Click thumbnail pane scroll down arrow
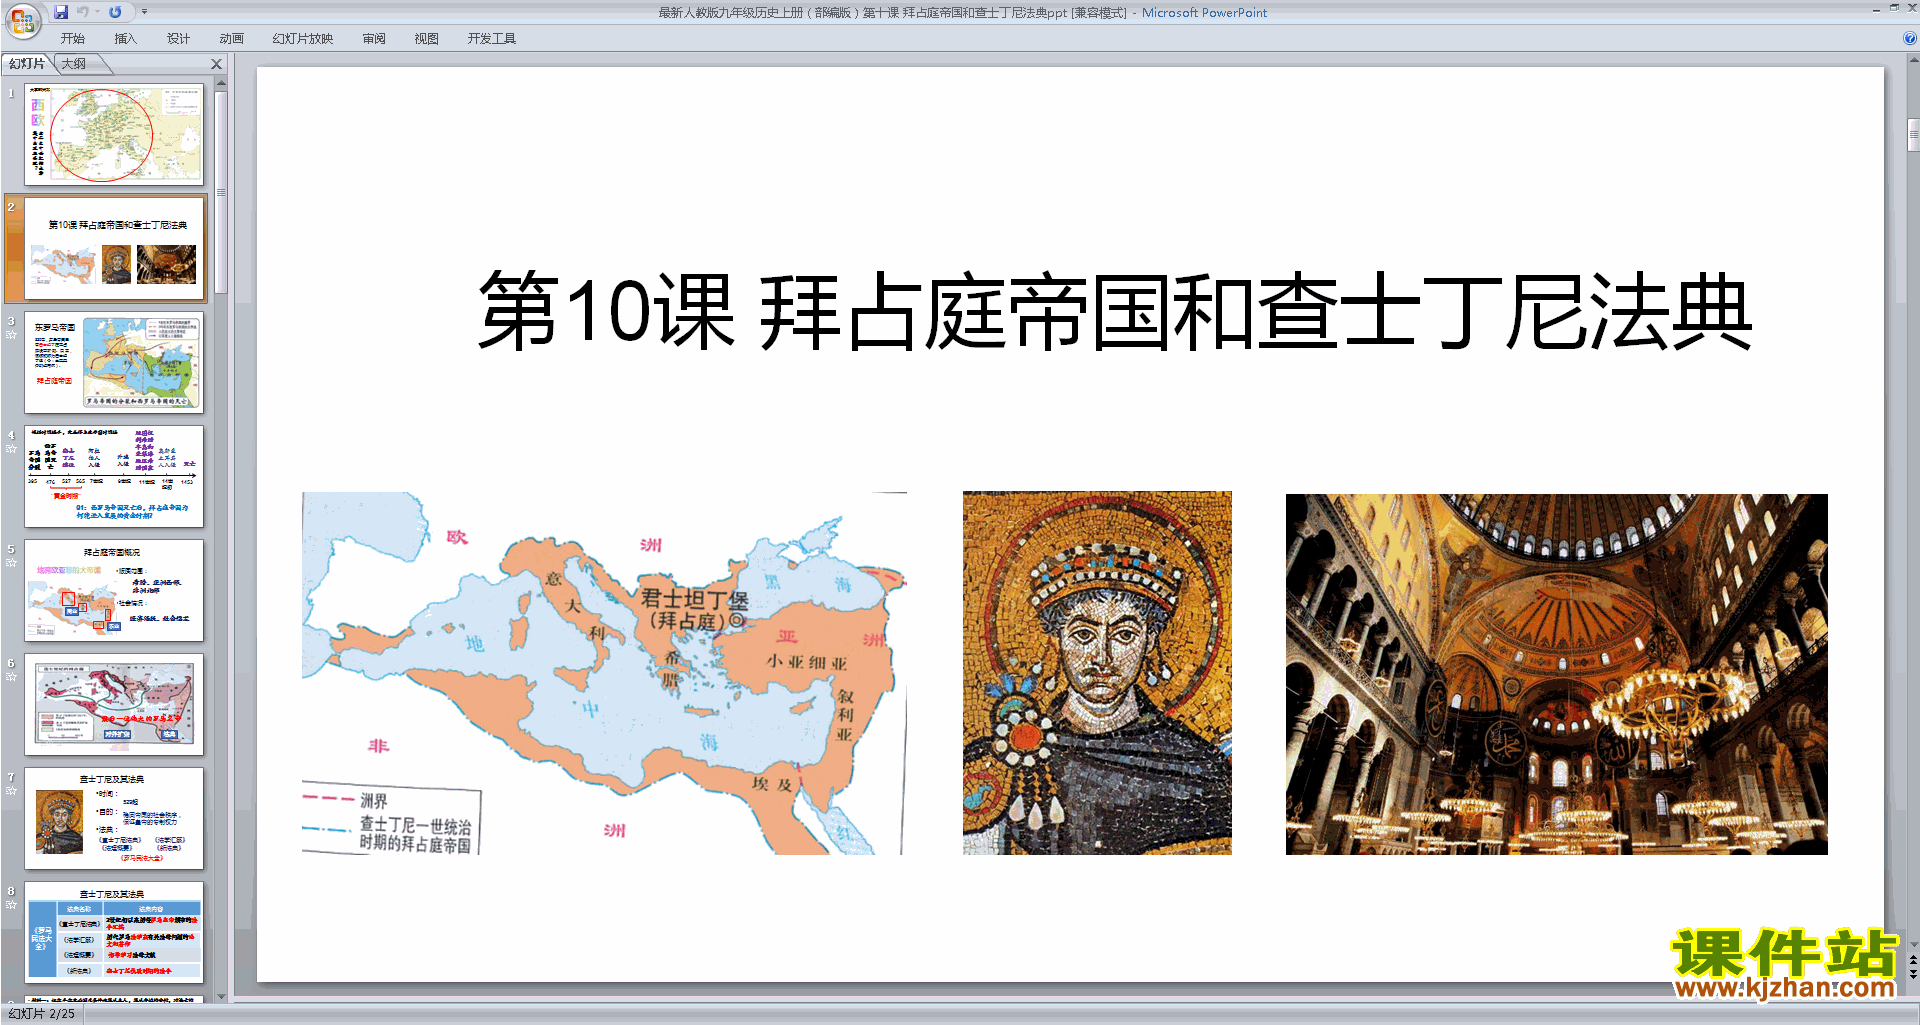The image size is (1920, 1025). point(221,996)
